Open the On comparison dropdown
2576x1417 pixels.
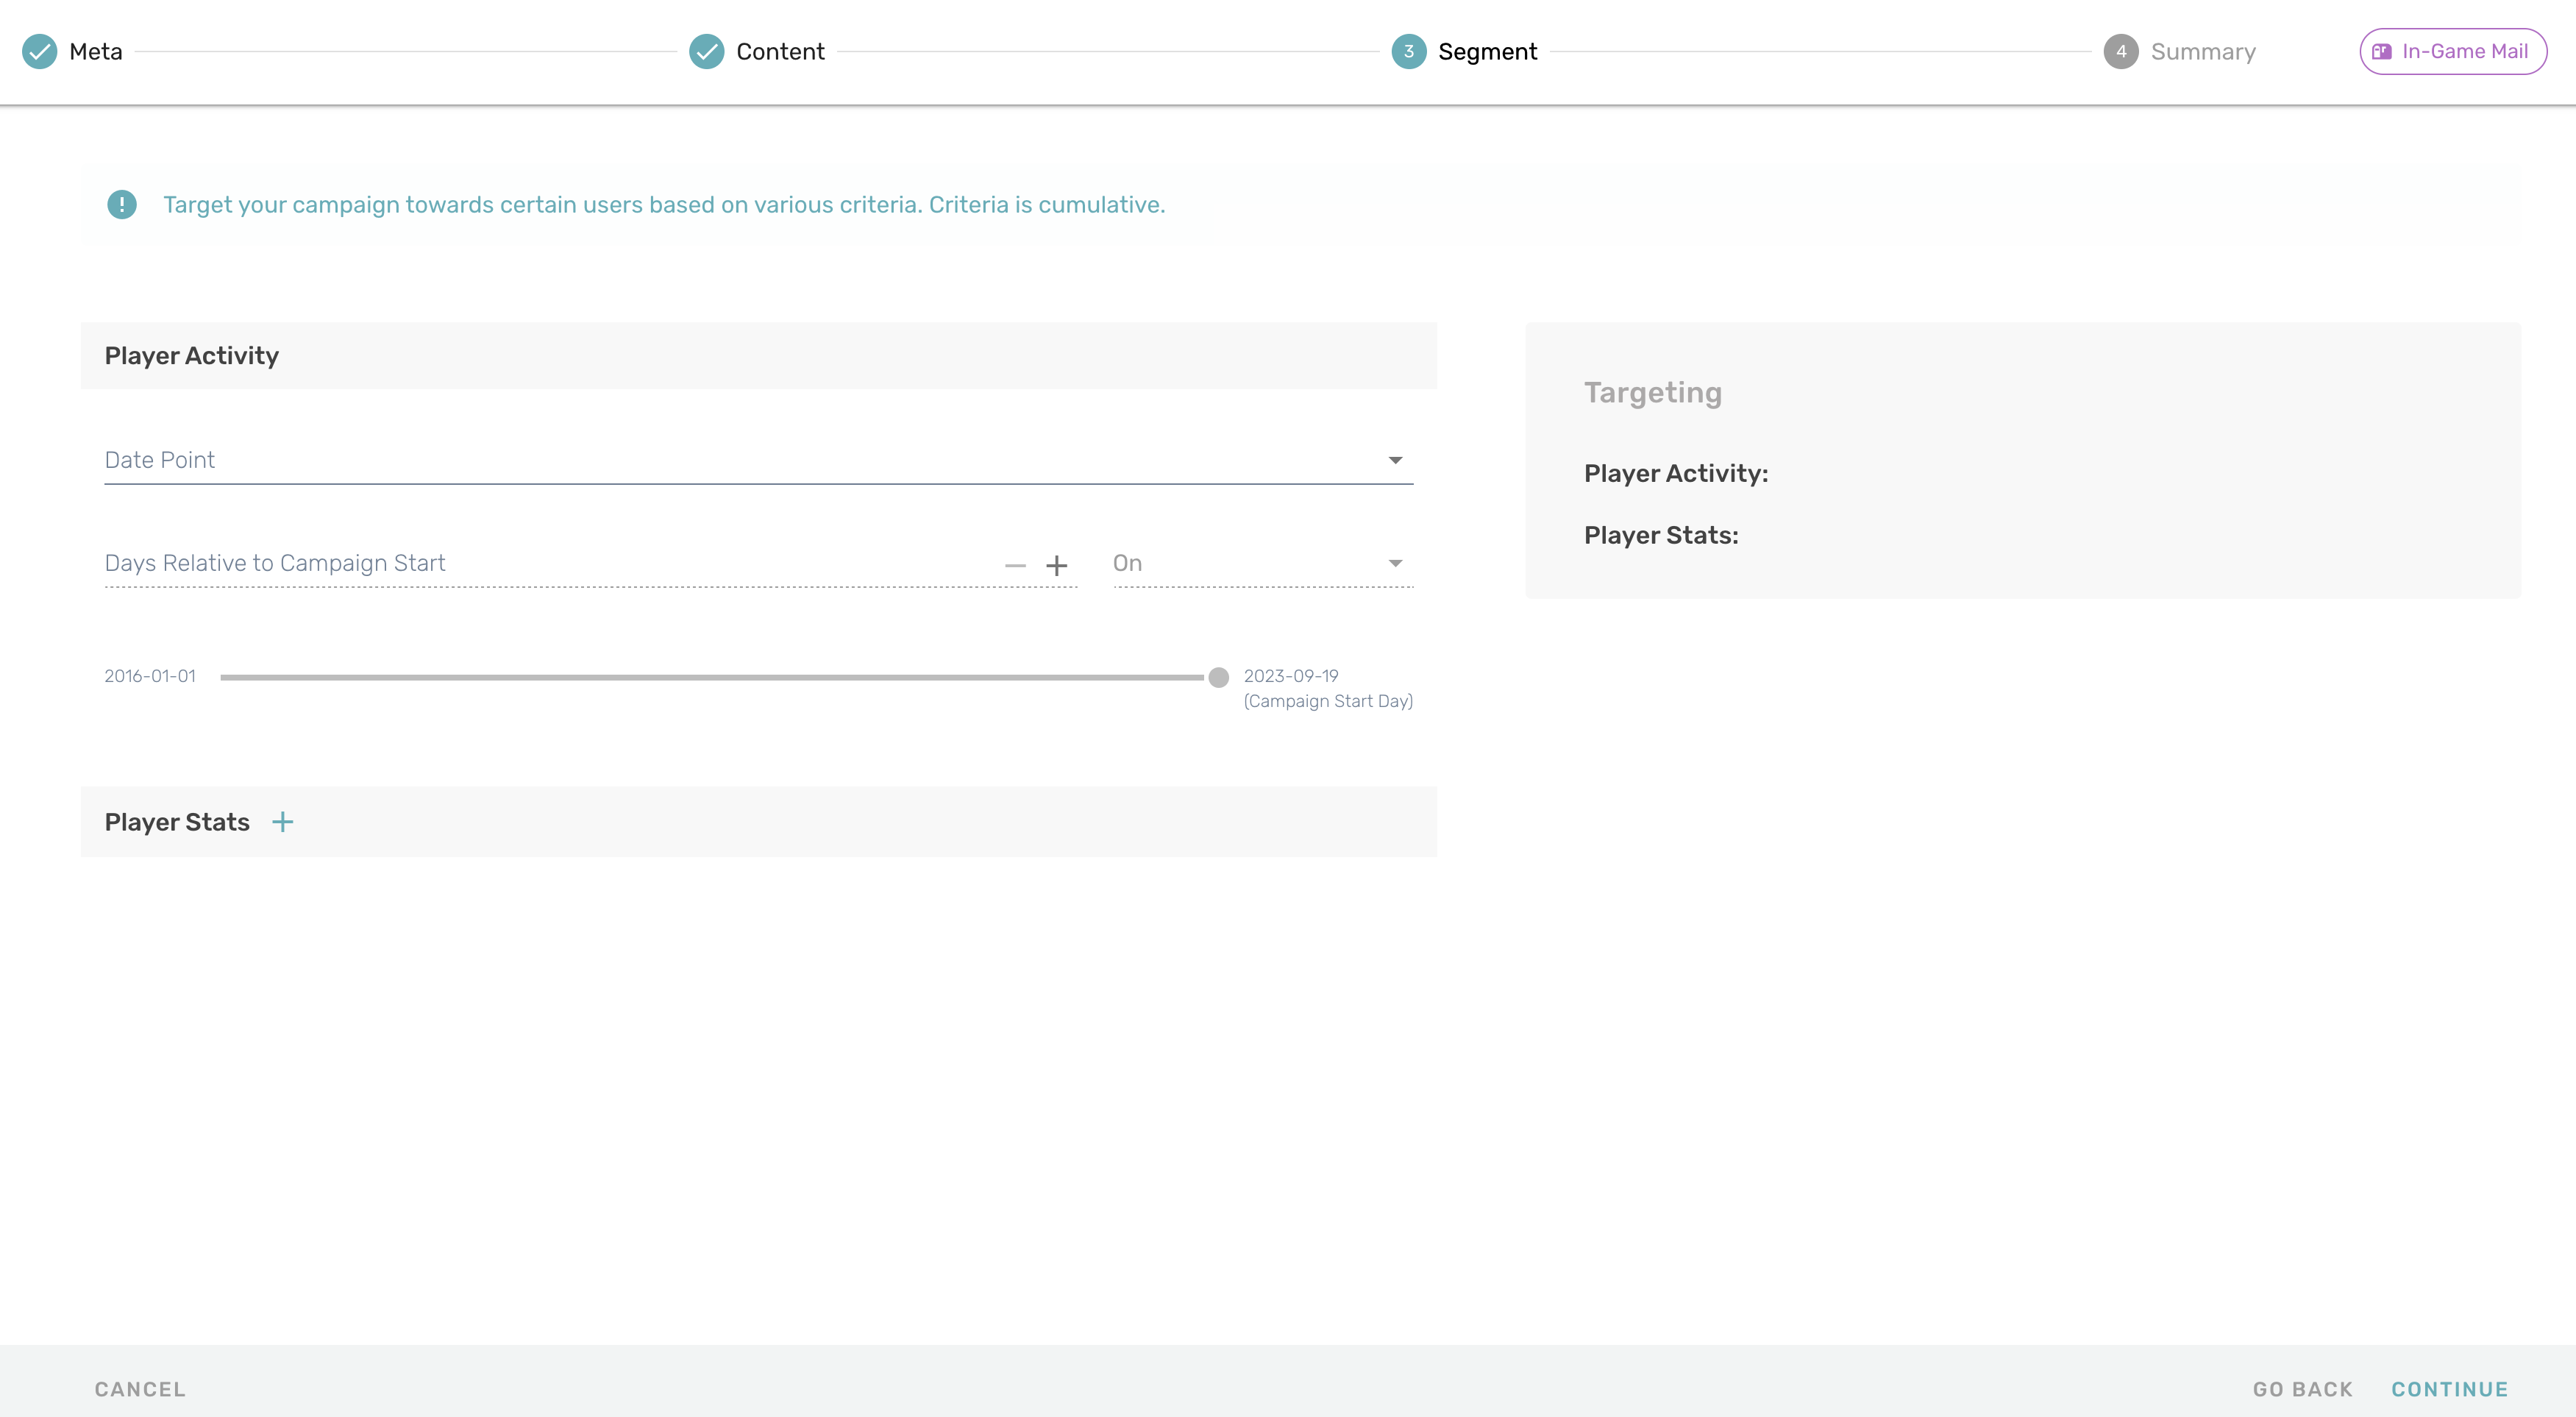(x=1262, y=564)
